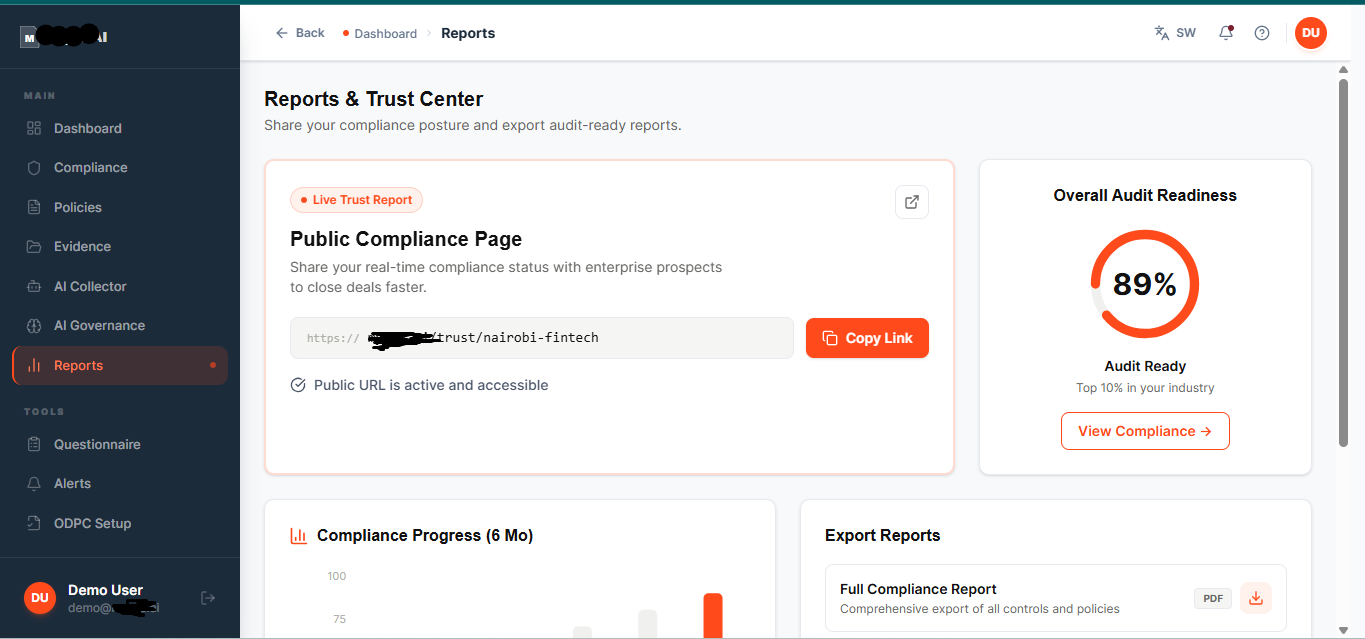The height and width of the screenshot is (639, 1365).
Task: Open the help question mark icon
Action: 1262,33
